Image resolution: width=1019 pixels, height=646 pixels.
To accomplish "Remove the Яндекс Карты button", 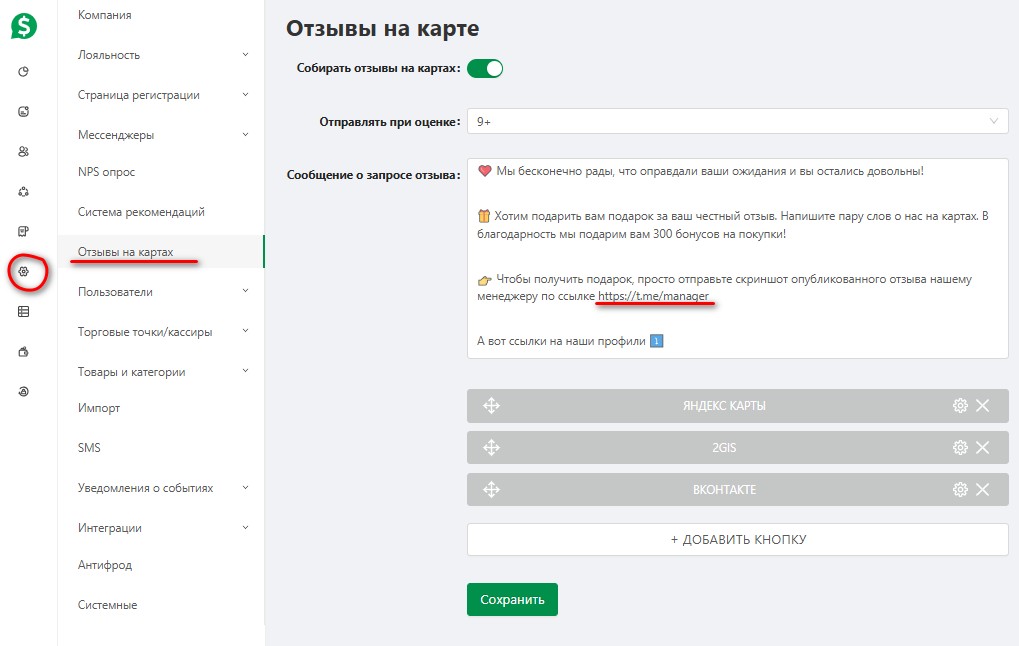I will click(x=983, y=406).
